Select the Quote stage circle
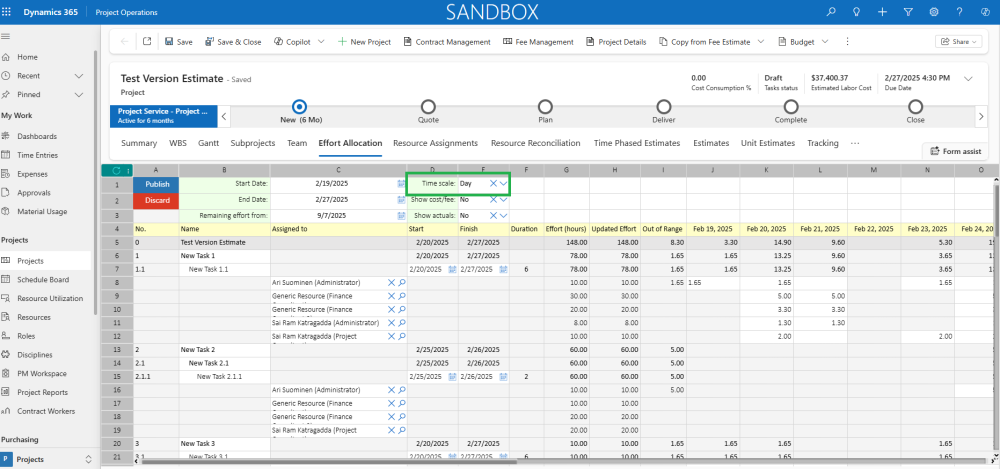Image resolution: width=1000 pixels, height=469 pixels. (x=428, y=106)
